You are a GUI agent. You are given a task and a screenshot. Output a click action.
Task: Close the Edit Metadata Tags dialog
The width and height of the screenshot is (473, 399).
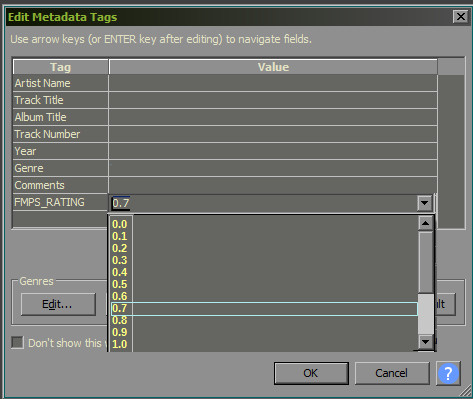pyautogui.click(x=461, y=16)
